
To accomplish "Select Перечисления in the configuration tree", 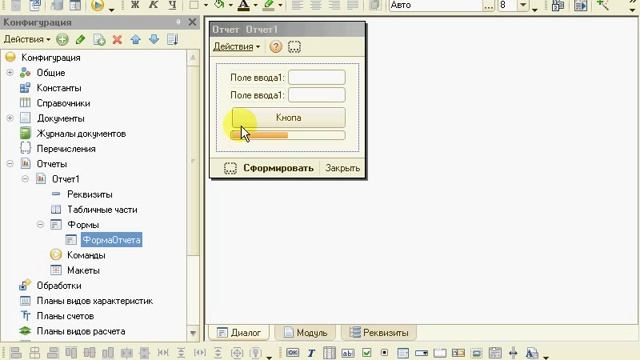I will [66, 149].
